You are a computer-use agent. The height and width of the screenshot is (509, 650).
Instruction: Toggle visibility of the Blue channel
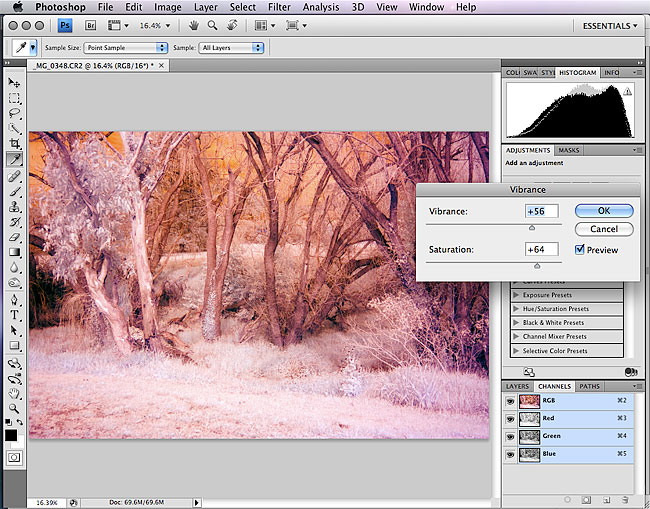click(x=509, y=454)
